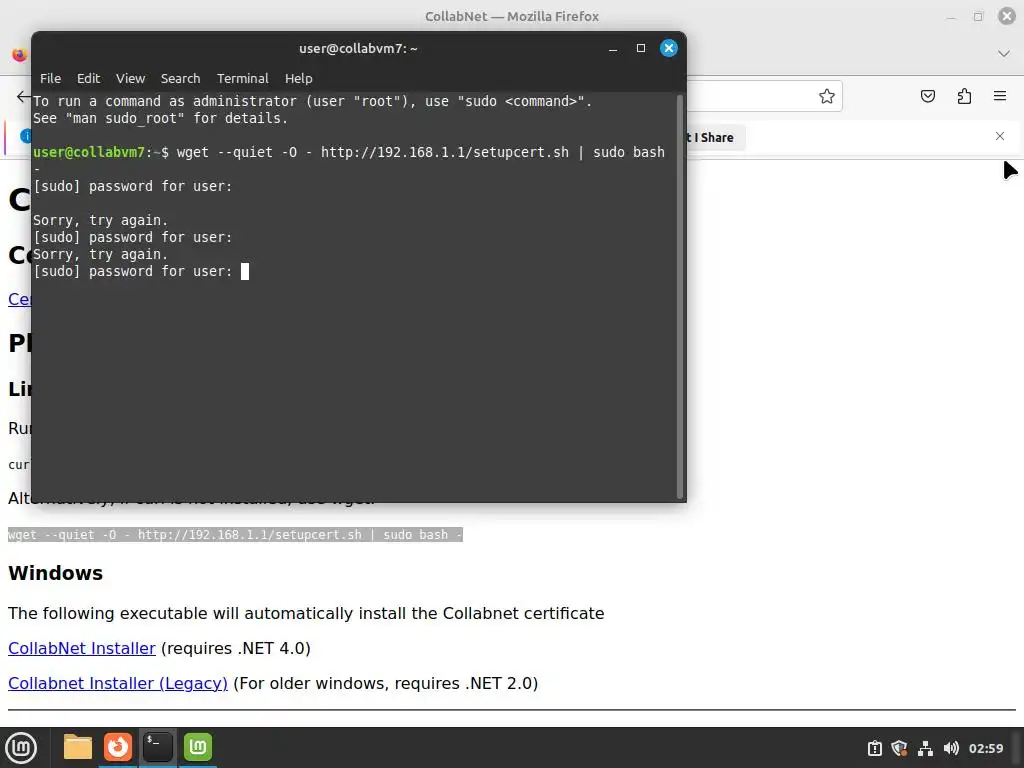
Task: Click the wget command text on the page
Action: 235,535
